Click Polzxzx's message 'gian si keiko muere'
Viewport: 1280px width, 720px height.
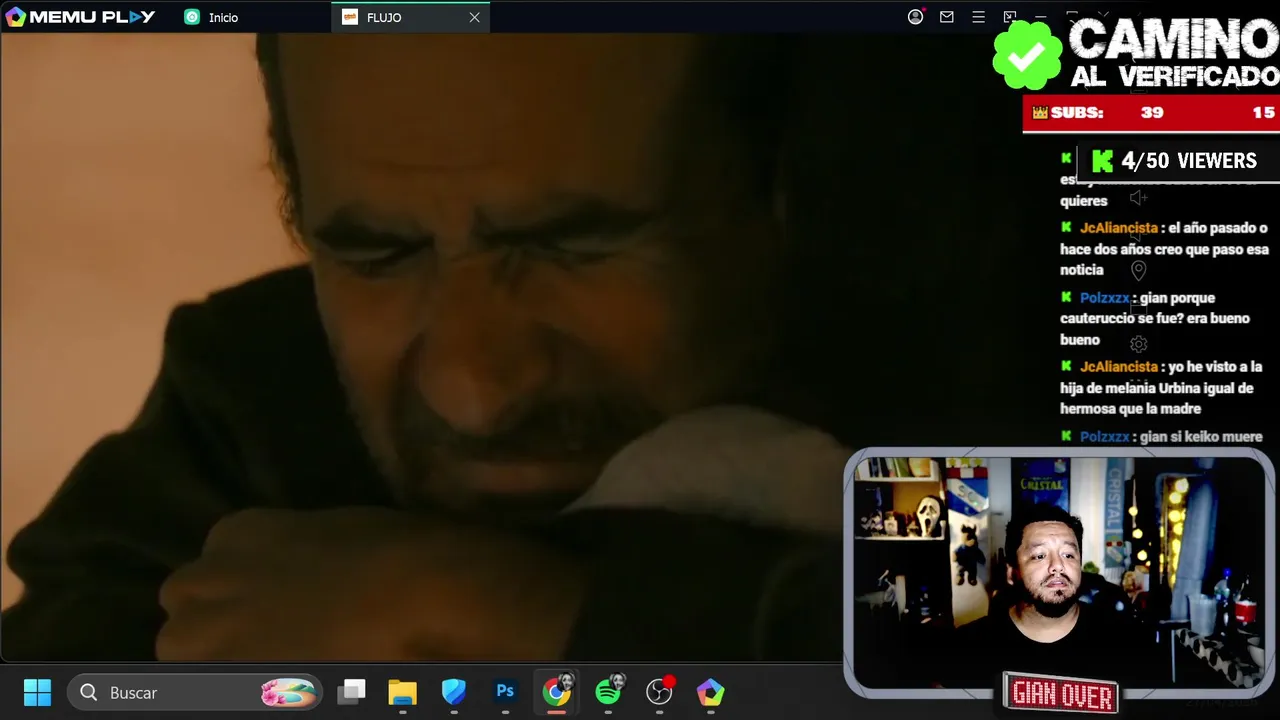[x=1161, y=437]
